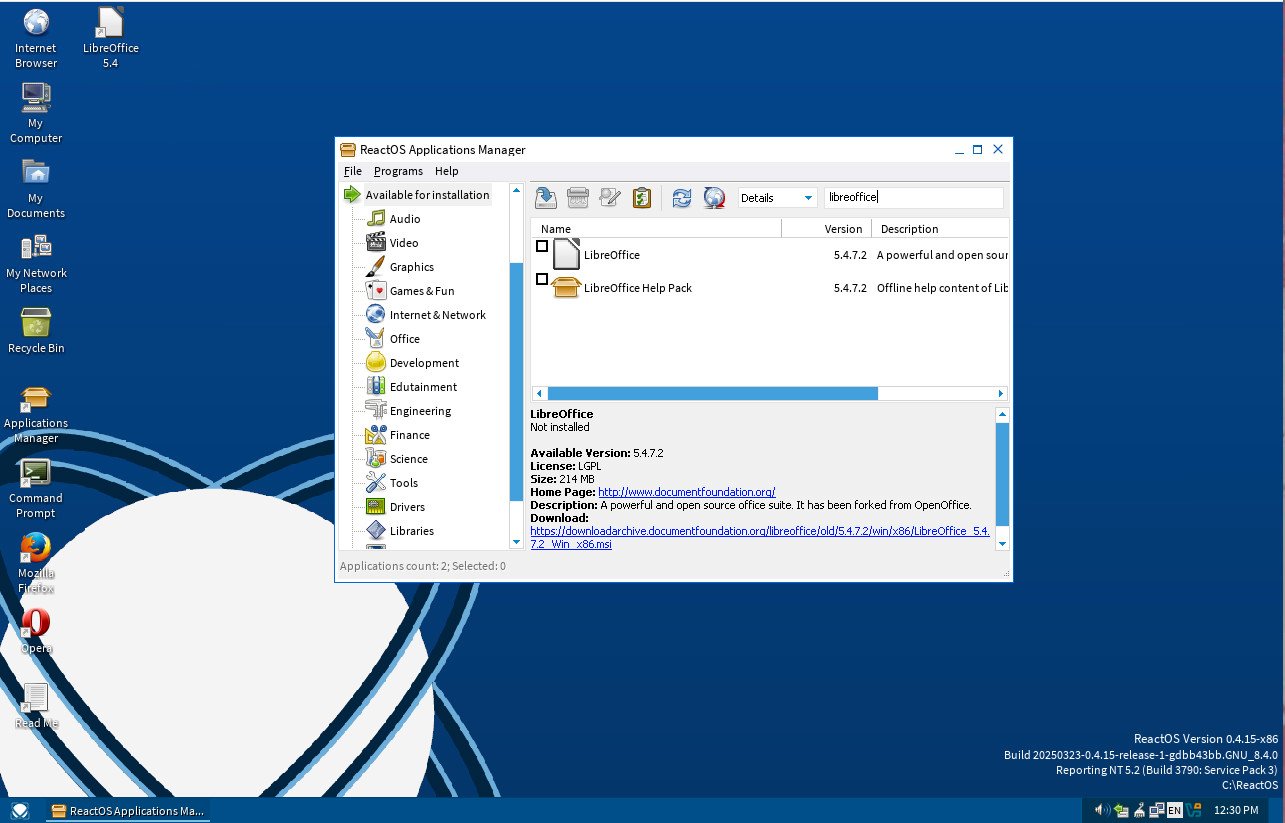Screen dimensions: 1285x823
Task: Select the Office category
Action: (x=393, y=339)
